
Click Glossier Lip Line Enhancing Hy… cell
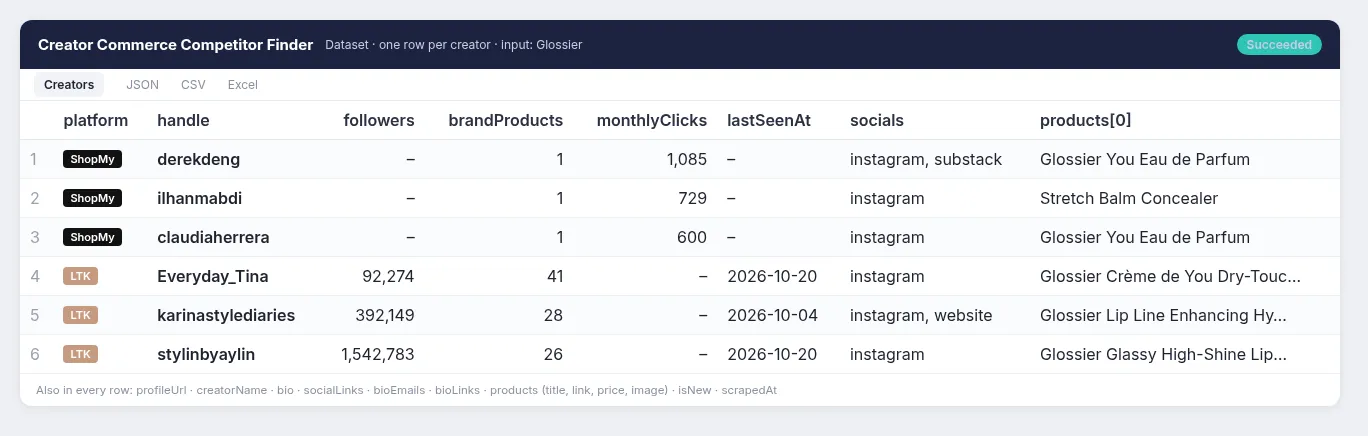point(1164,315)
